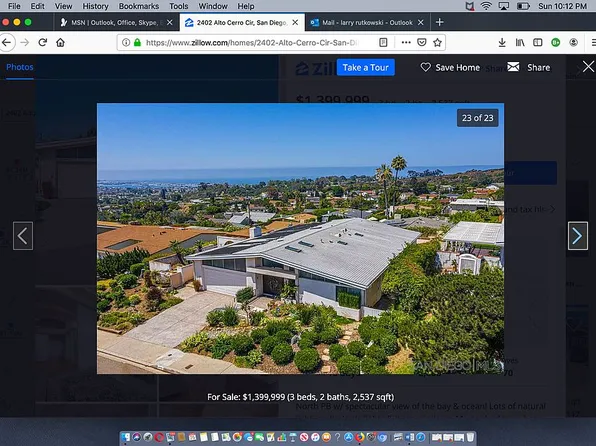Viewport: 596px width, 446px height.
Task: Click the heart icon to save home
Action: tap(425, 67)
